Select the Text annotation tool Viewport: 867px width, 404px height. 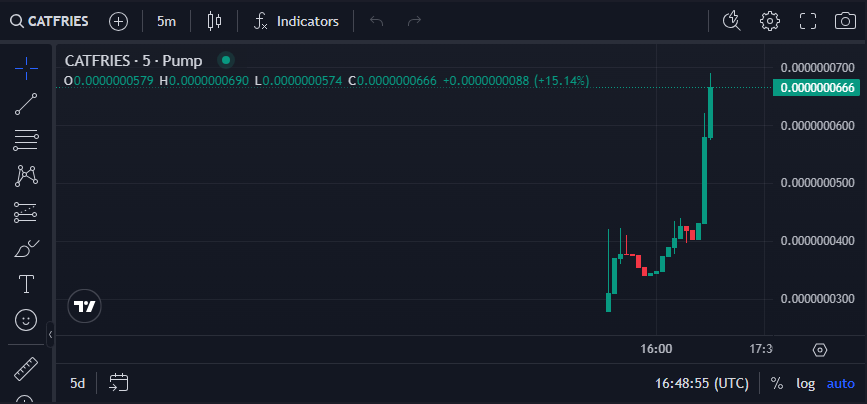click(26, 284)
